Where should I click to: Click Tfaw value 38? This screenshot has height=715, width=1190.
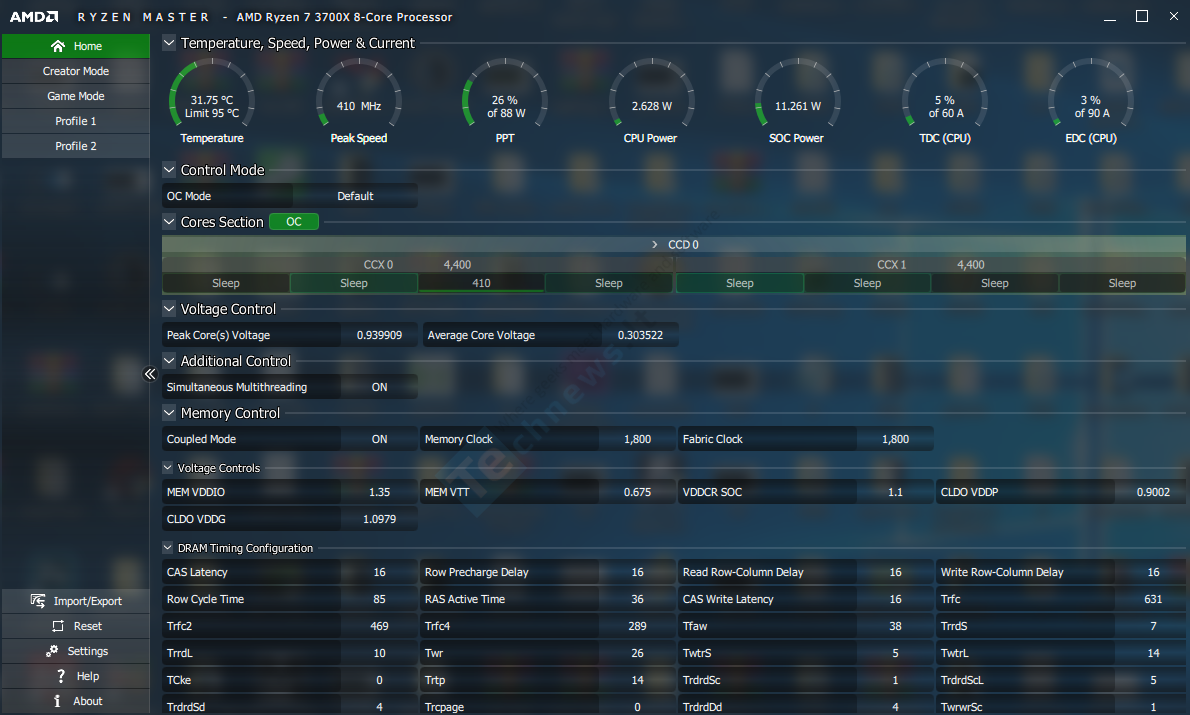pyautogui.click(x=896, y=626)
